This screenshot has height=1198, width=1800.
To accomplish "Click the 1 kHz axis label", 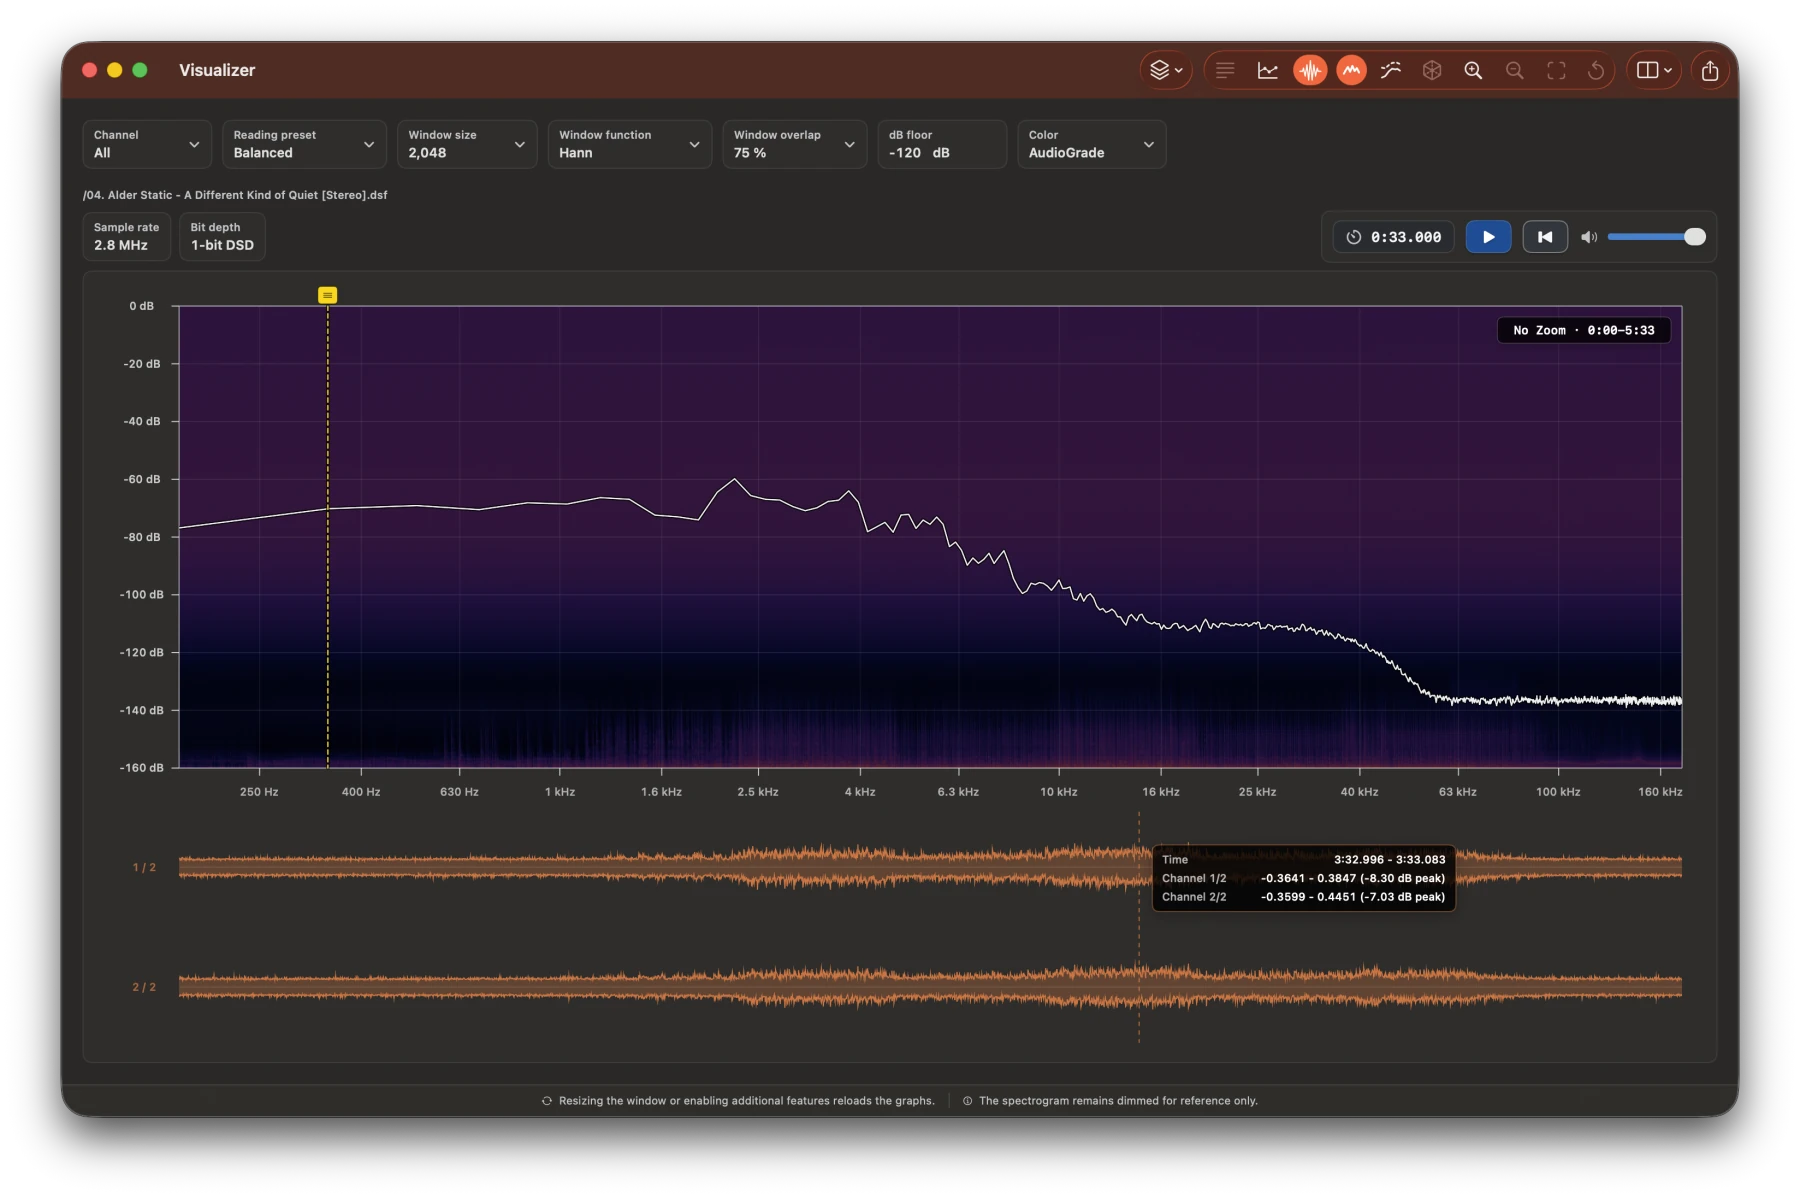I will 560,792.
